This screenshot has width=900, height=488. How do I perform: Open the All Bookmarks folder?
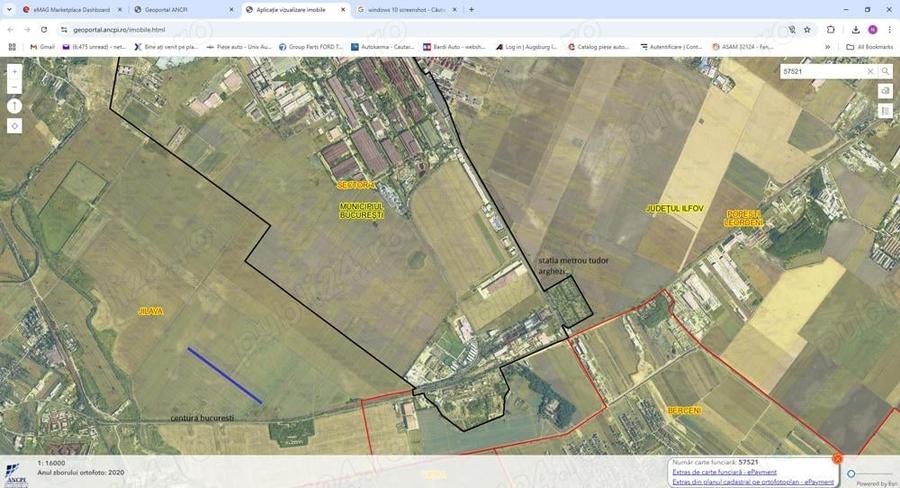(870, 47)
